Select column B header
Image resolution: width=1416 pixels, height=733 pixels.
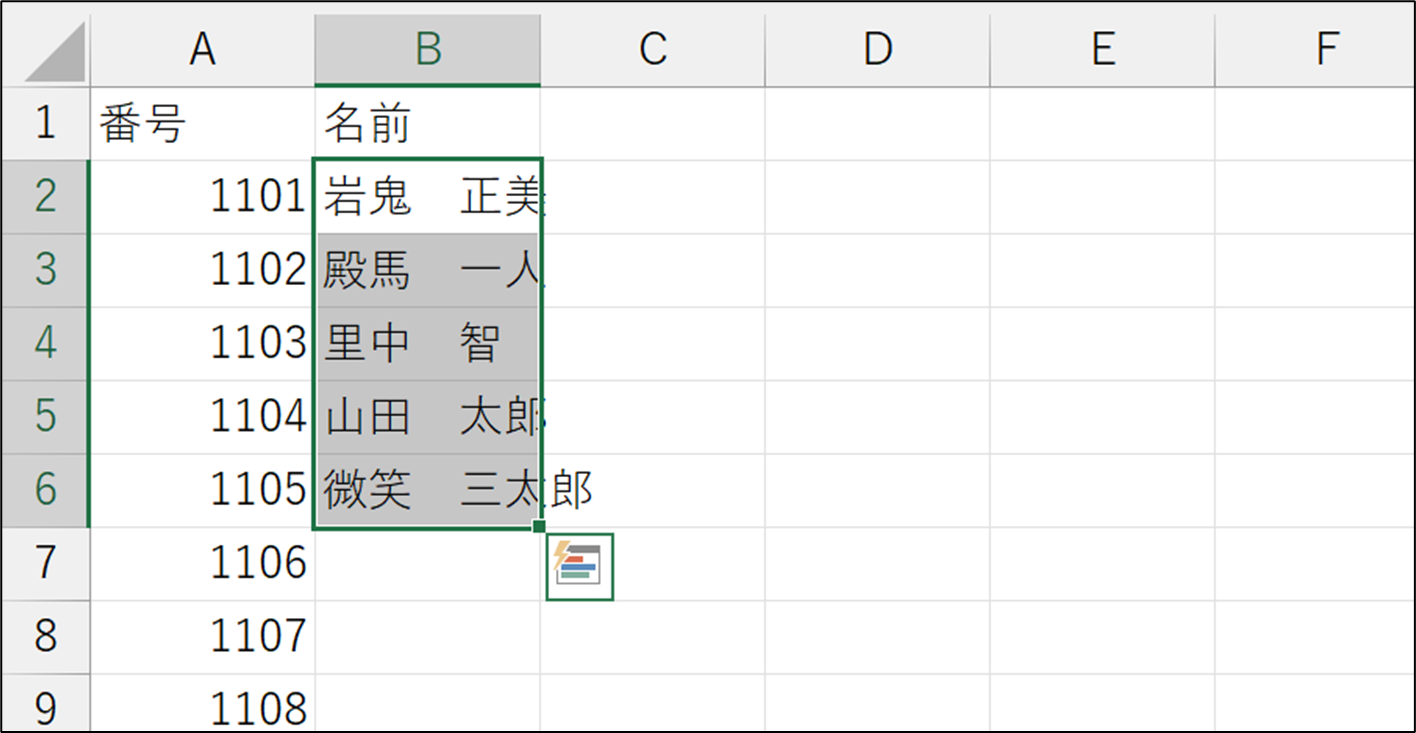(428, 50)
